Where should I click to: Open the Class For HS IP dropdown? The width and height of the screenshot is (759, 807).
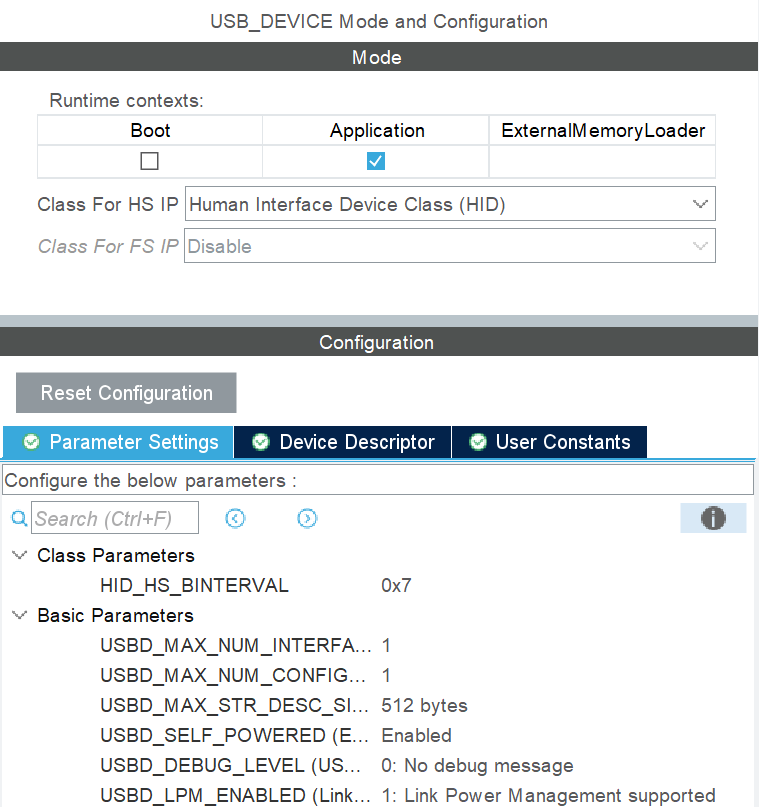[450, 205]
